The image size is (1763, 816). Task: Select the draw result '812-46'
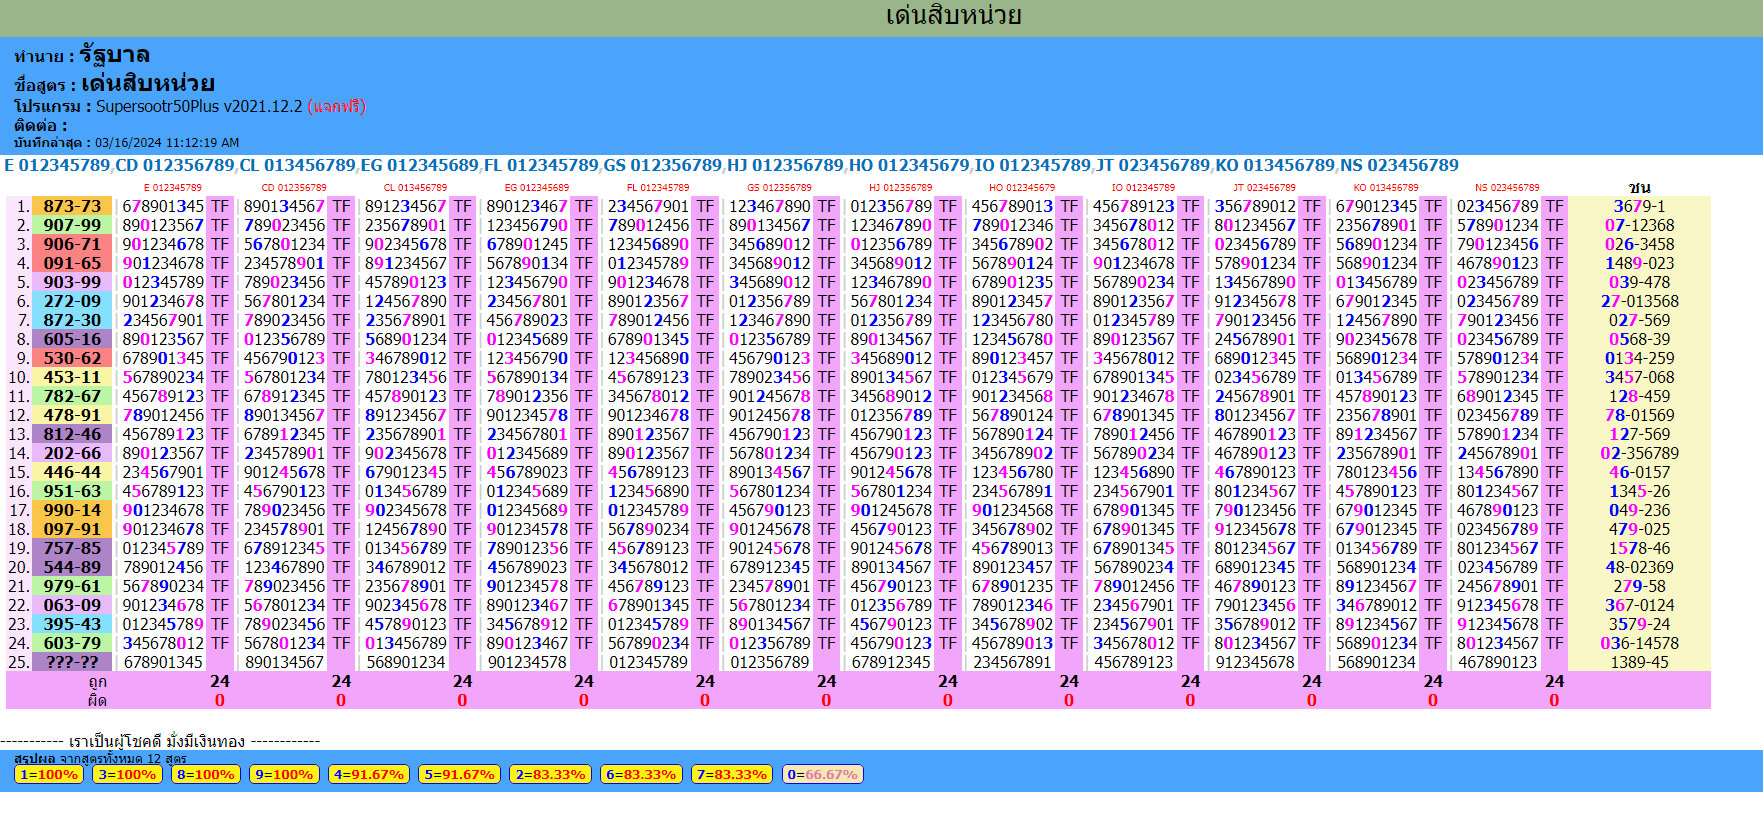[x=72, y=434]
